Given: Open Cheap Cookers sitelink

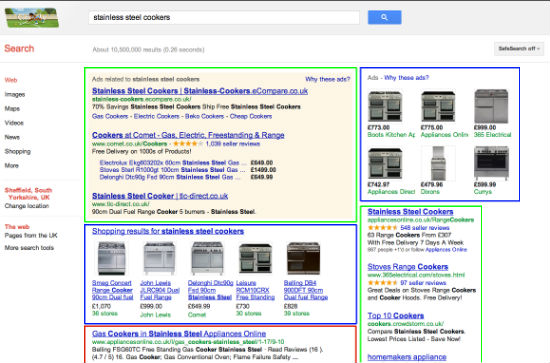Looking at the screenshot, I should (251, 116).
